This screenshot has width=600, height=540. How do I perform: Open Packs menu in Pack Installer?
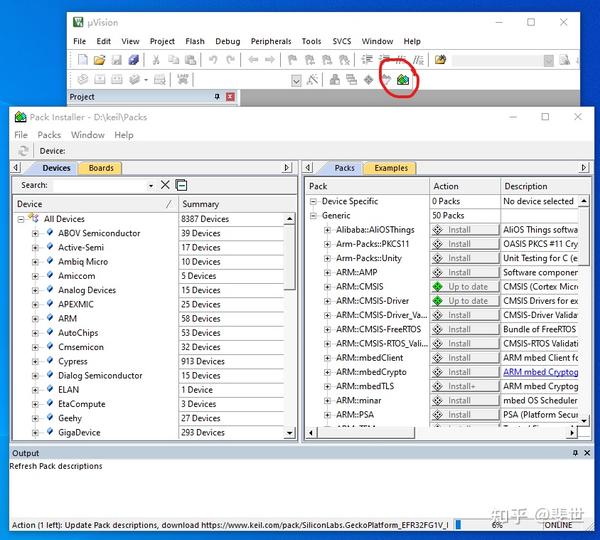click(x=49, y=135)
